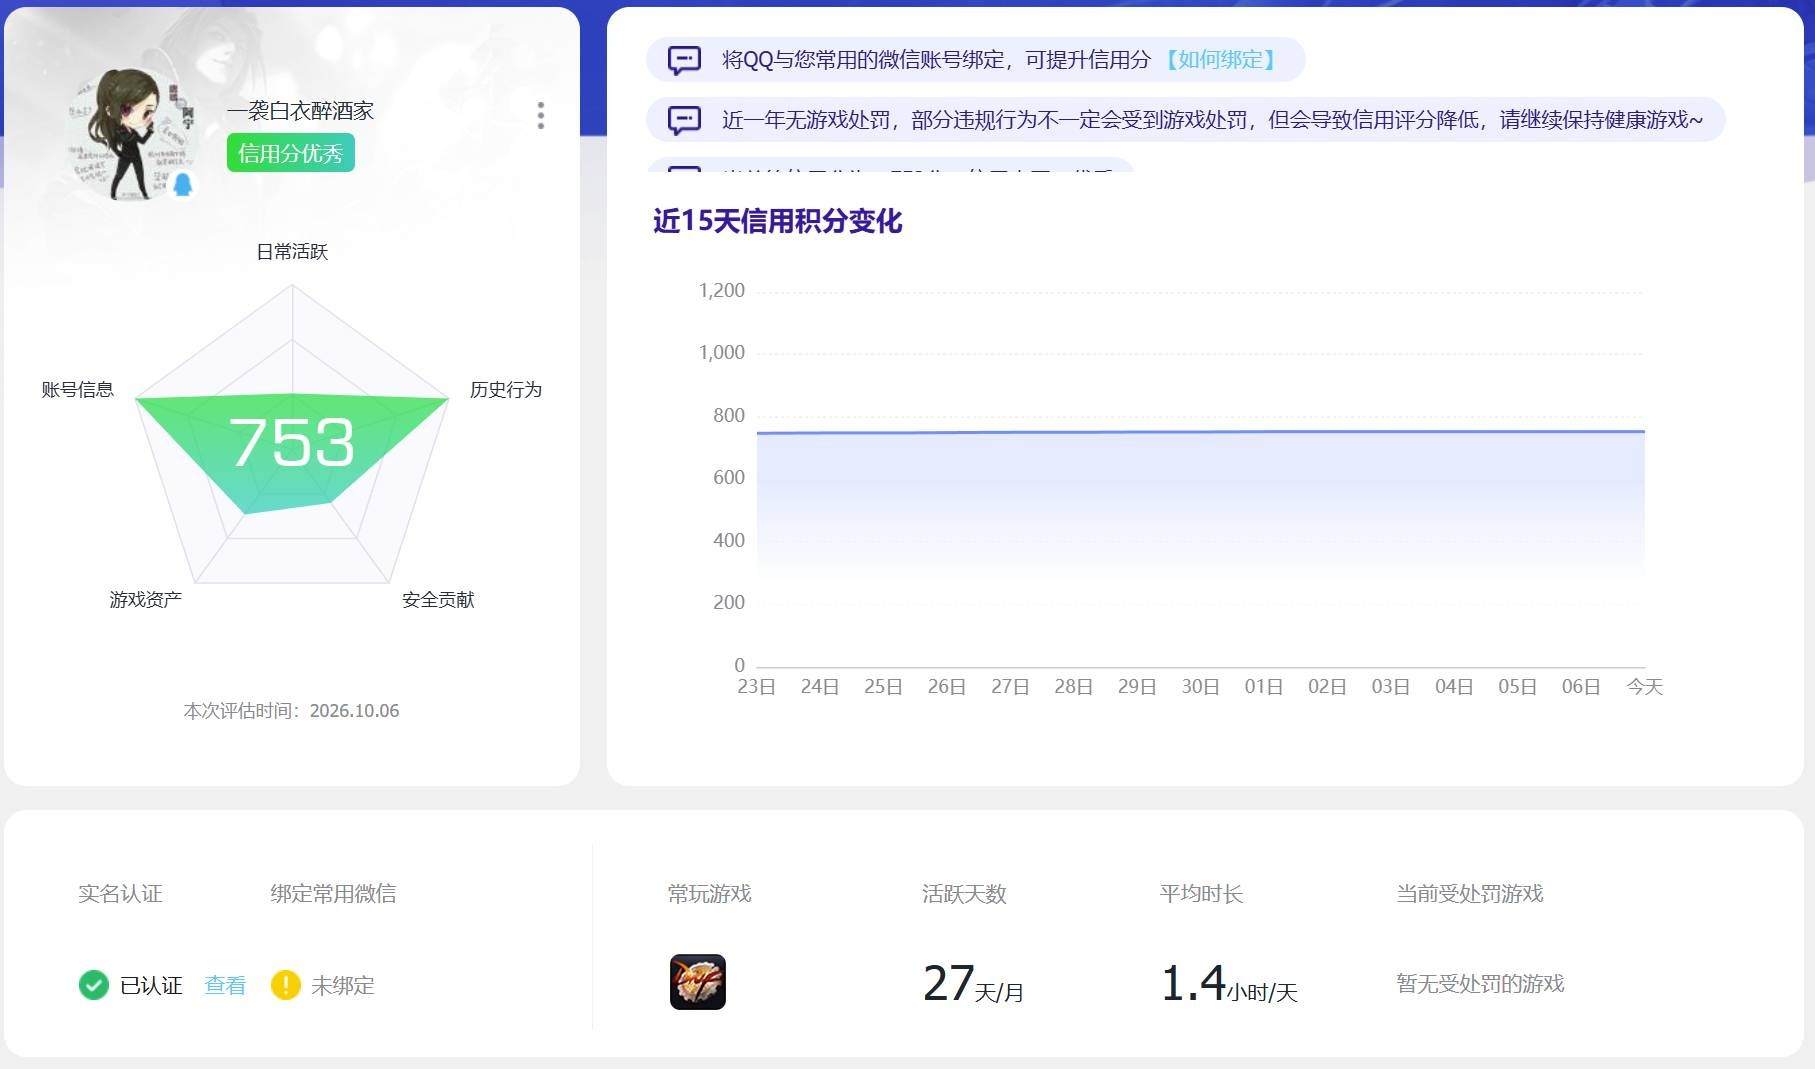
Task: Click the 今天 point on the chart axis
Action: click(1645, 686)
